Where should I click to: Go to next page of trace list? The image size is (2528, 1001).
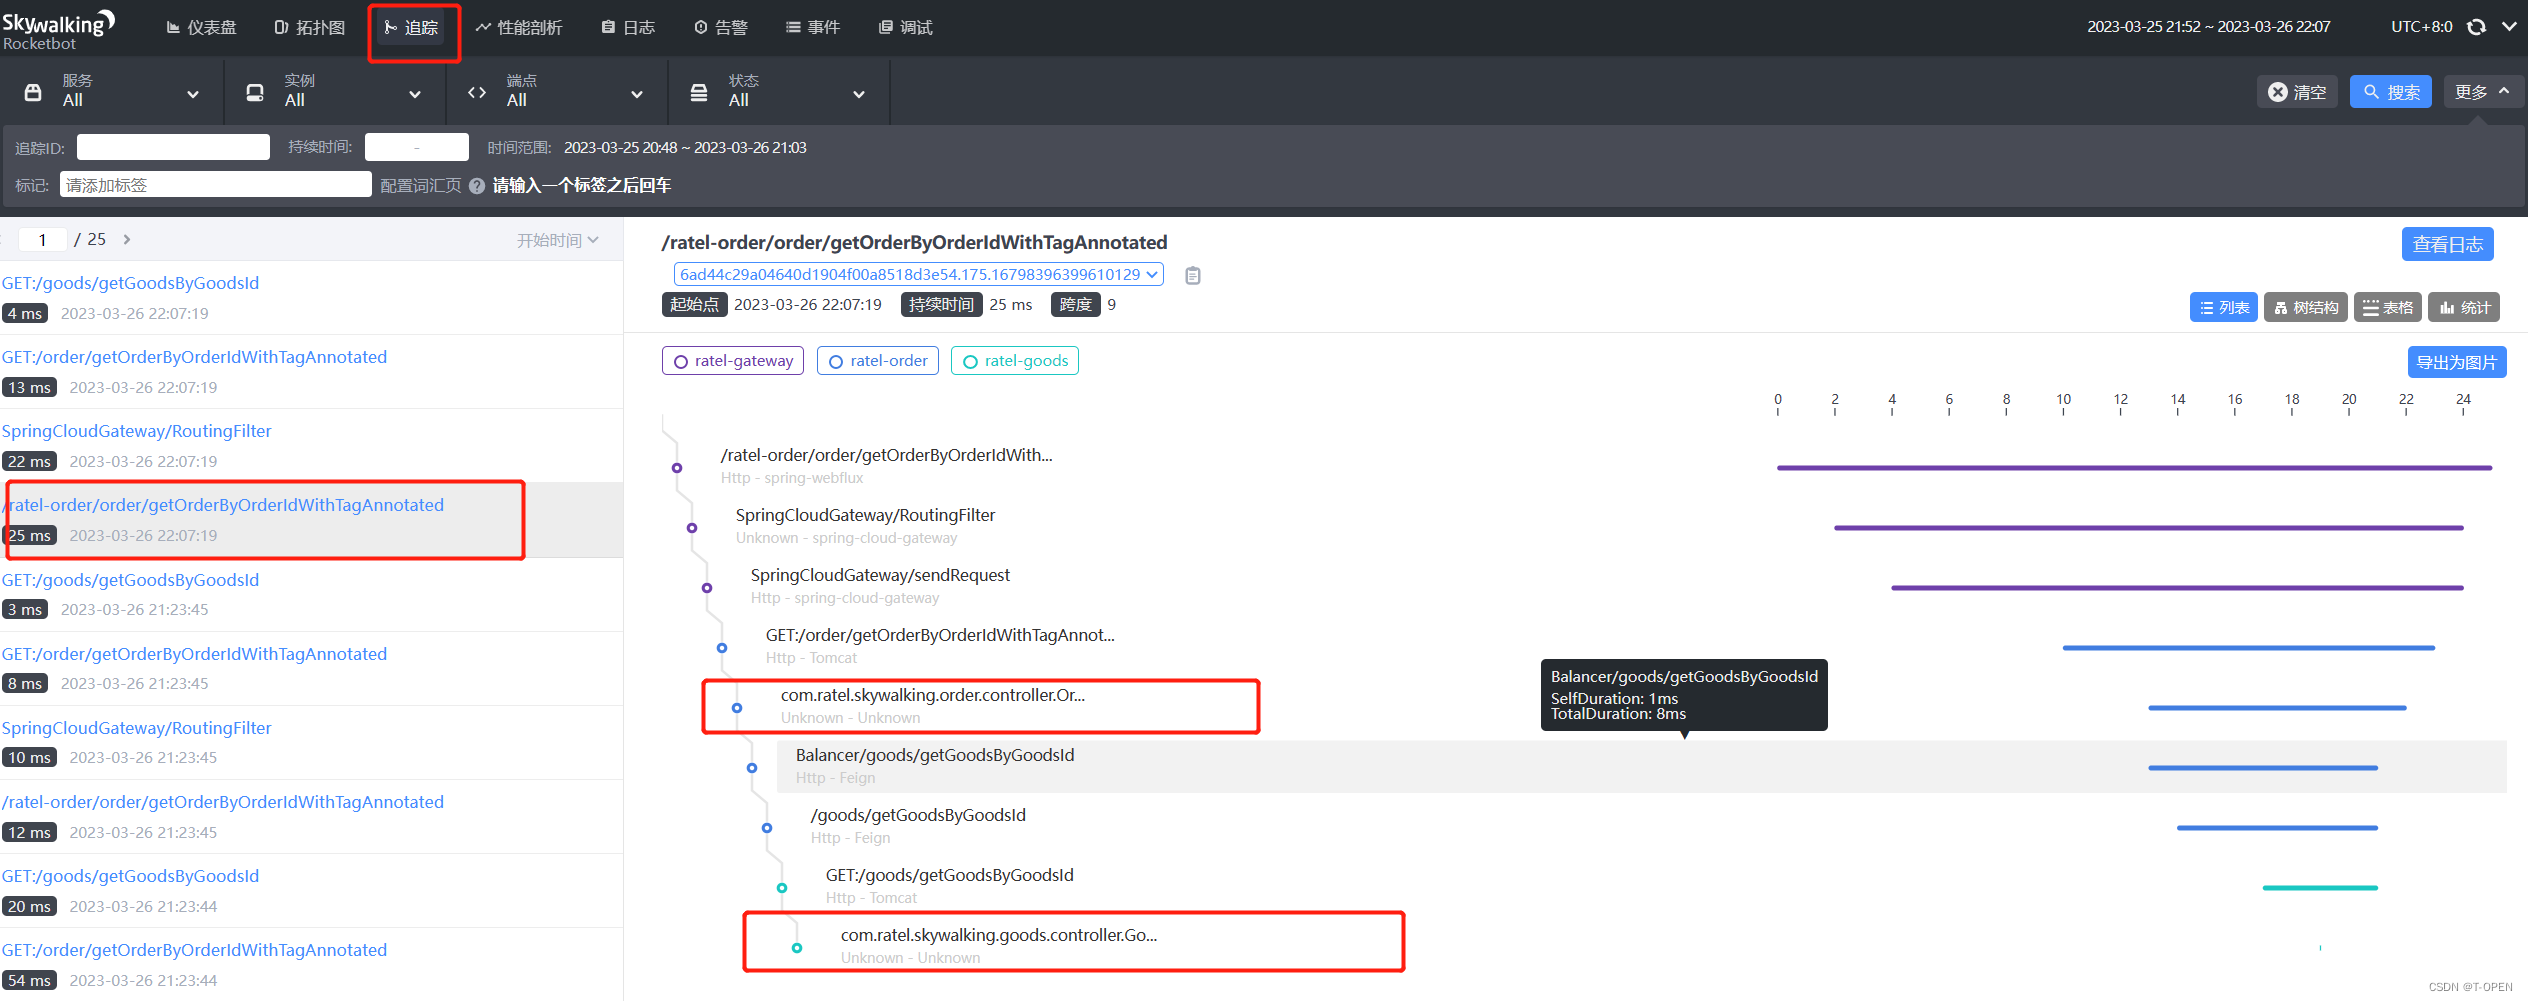127,240
